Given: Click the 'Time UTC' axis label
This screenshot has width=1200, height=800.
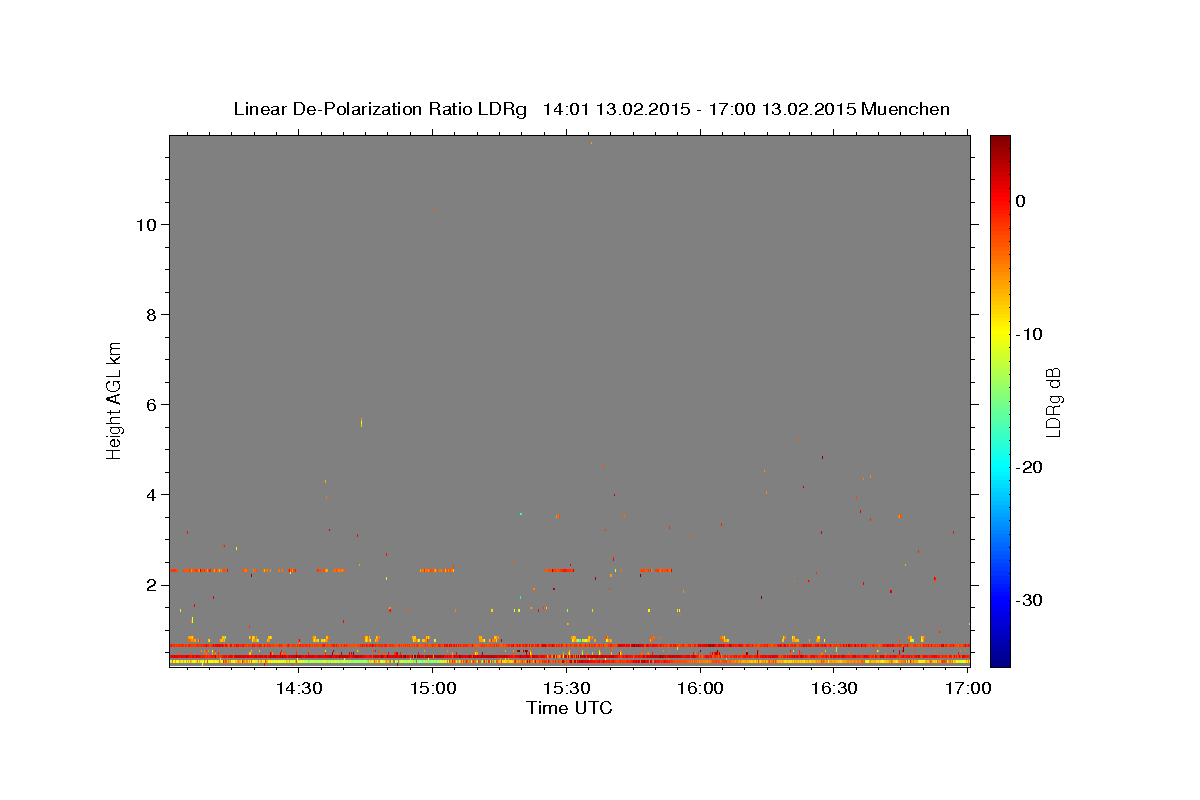Looking at the screenshot, I should (x=569, y=708).
